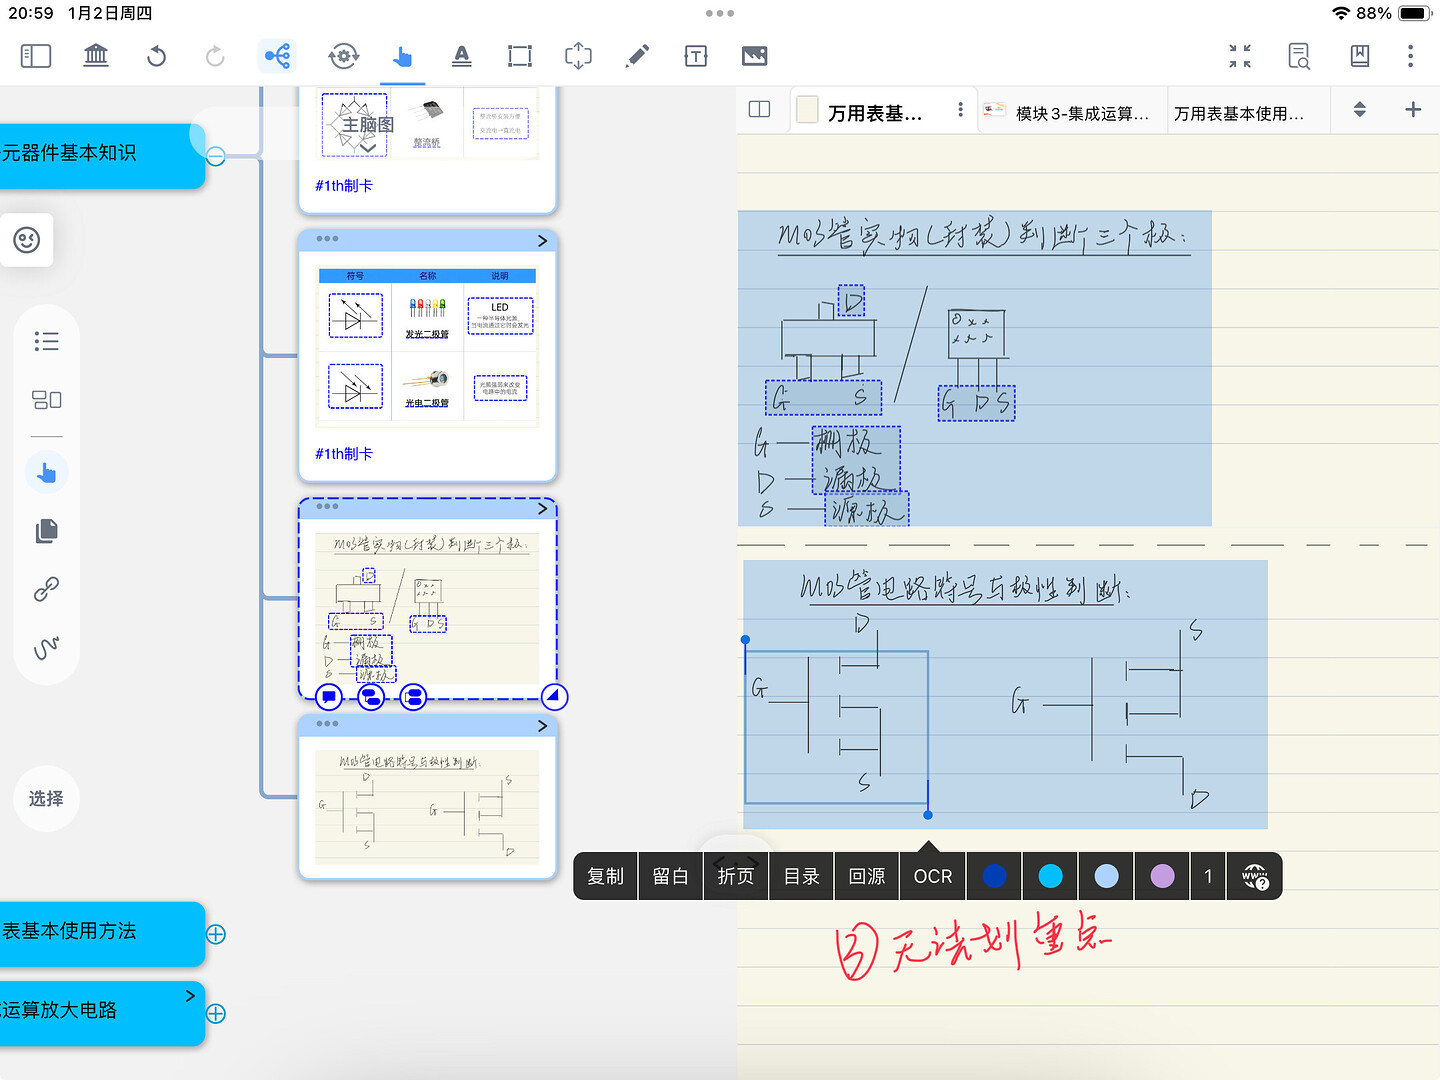1440x1080 pixels.
Task: Open the web help globe icon
Action: [x=1255, y=877]
